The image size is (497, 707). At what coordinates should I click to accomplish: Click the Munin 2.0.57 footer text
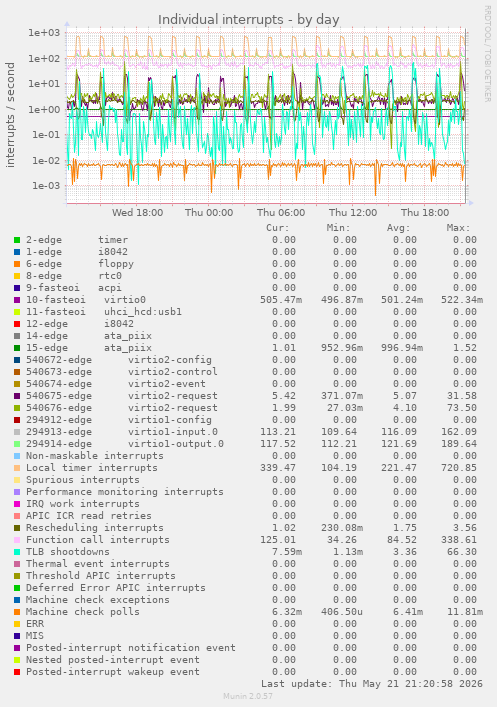coord(248,696)
